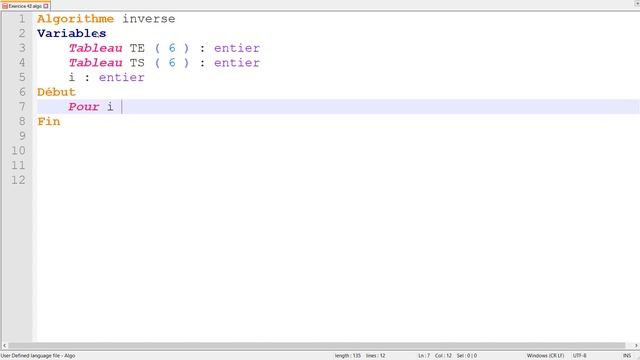Toggle the INS insert mode indicator
Screen dimensions: 640x360
pyautogui.click(x=627, y=356)
